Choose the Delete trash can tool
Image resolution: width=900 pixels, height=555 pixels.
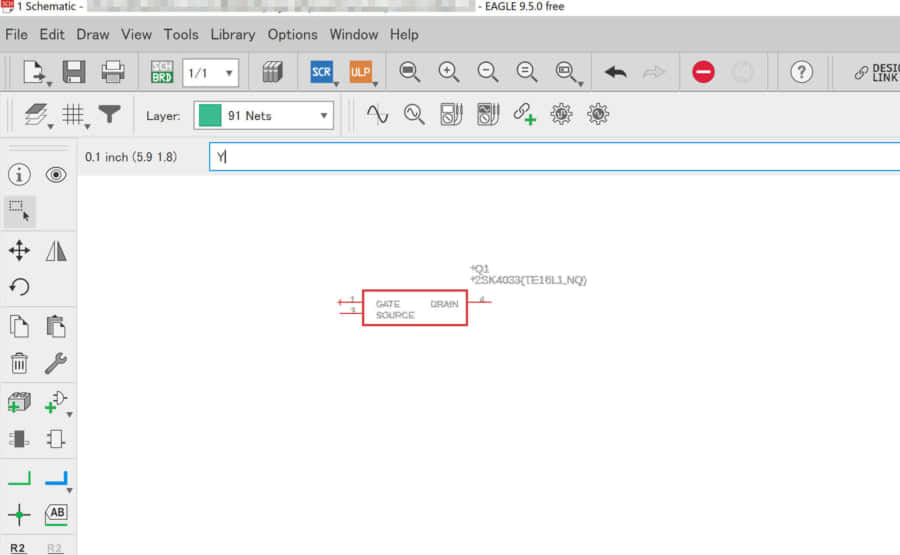coord(19,363)
